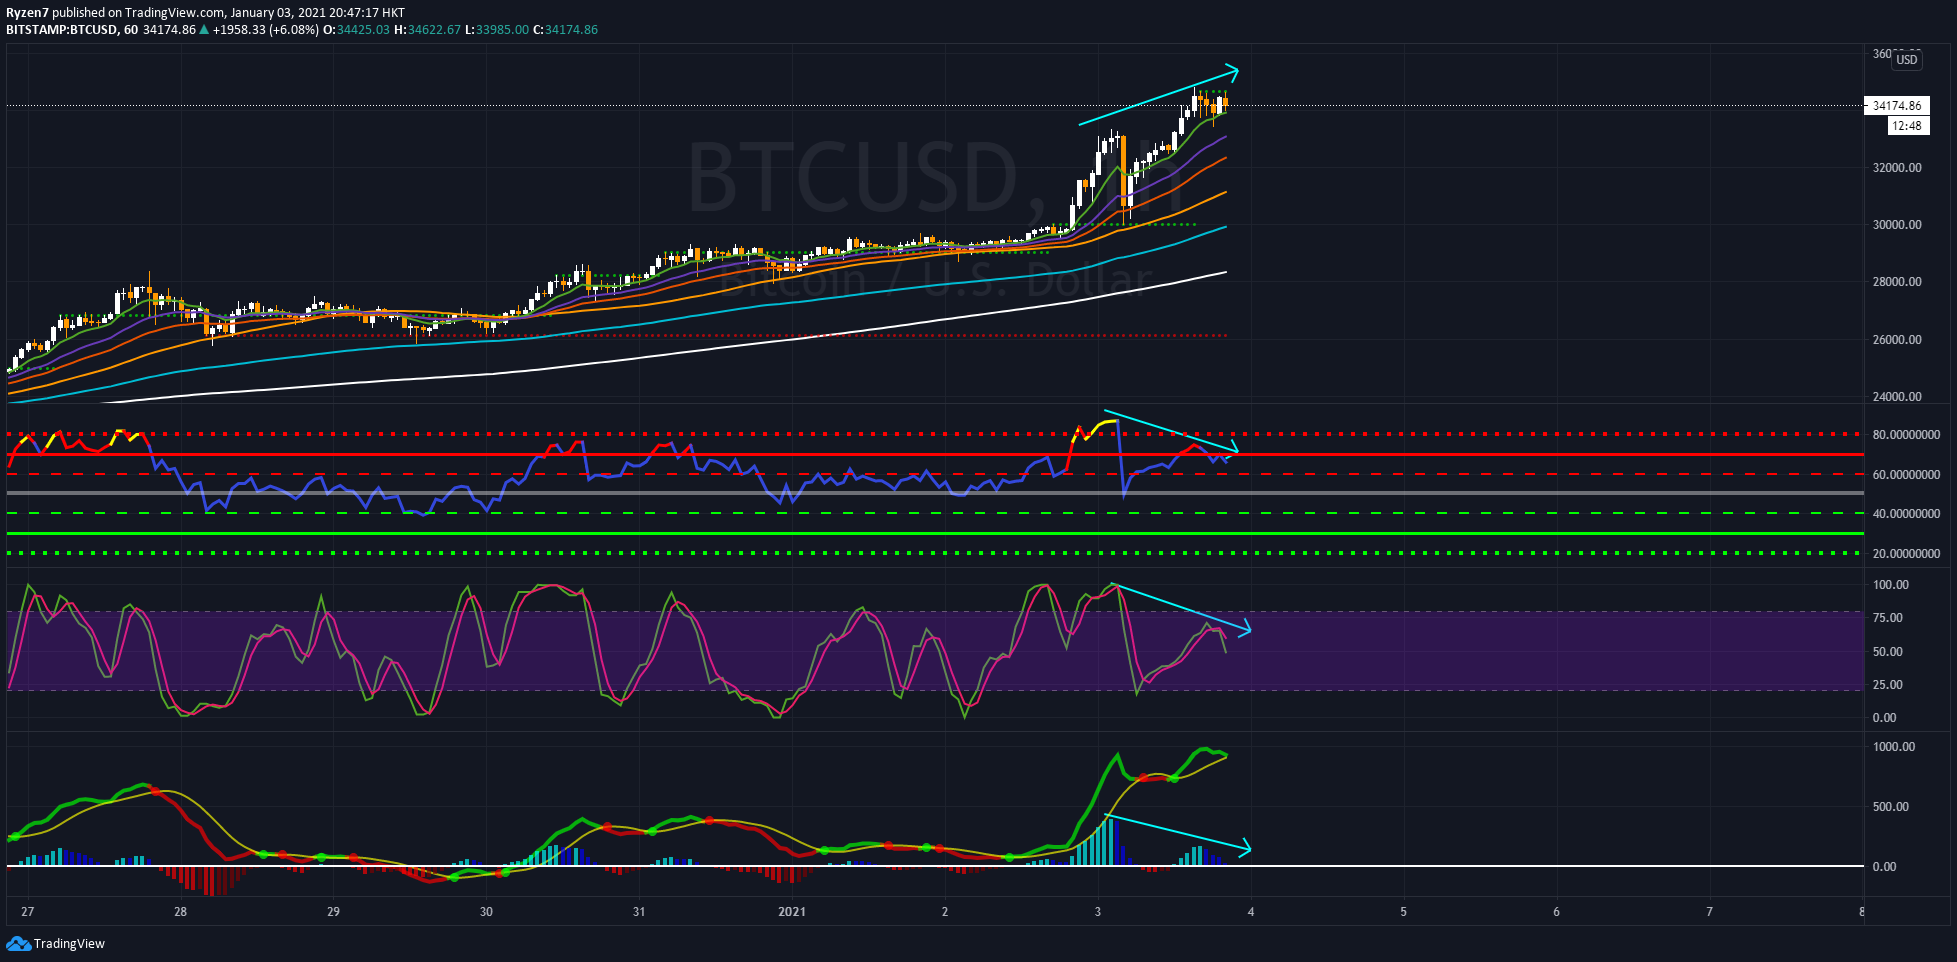This screenshot has width=1957, height=962.
Task: Click the 12:48 bar countdown label
Action: point(1907,126)
